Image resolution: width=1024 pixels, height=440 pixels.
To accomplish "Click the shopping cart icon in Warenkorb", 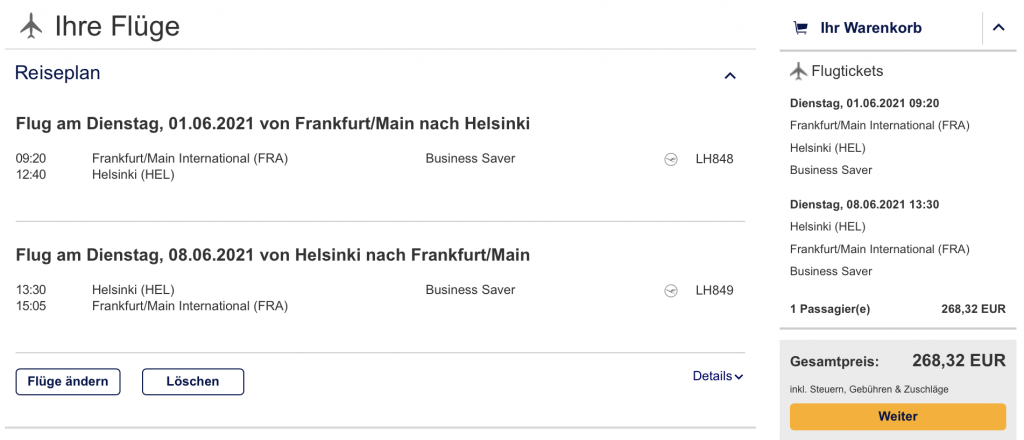I will pos(800,28).
